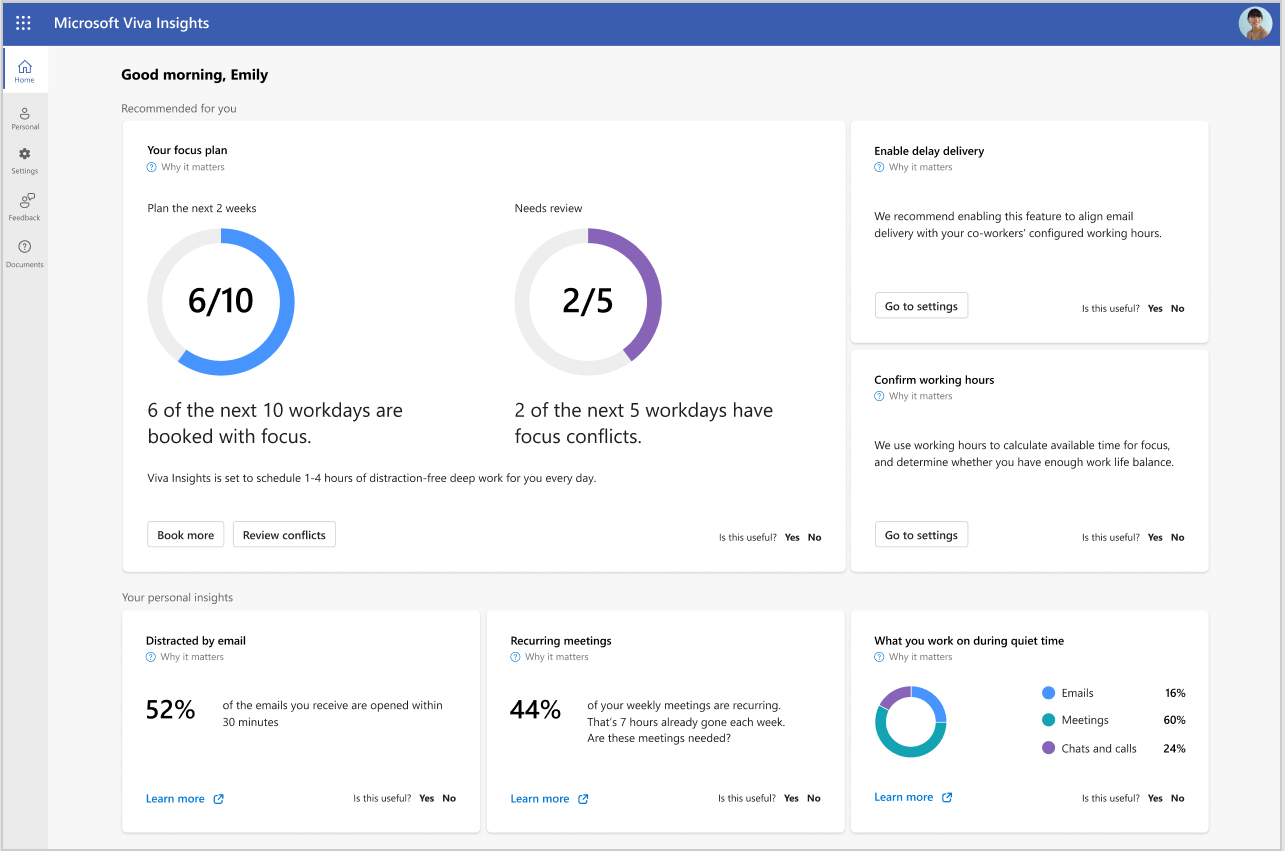Click Why it matters under Recurring meetings
The image size is (1285, 851).
(x=556, y=657)
